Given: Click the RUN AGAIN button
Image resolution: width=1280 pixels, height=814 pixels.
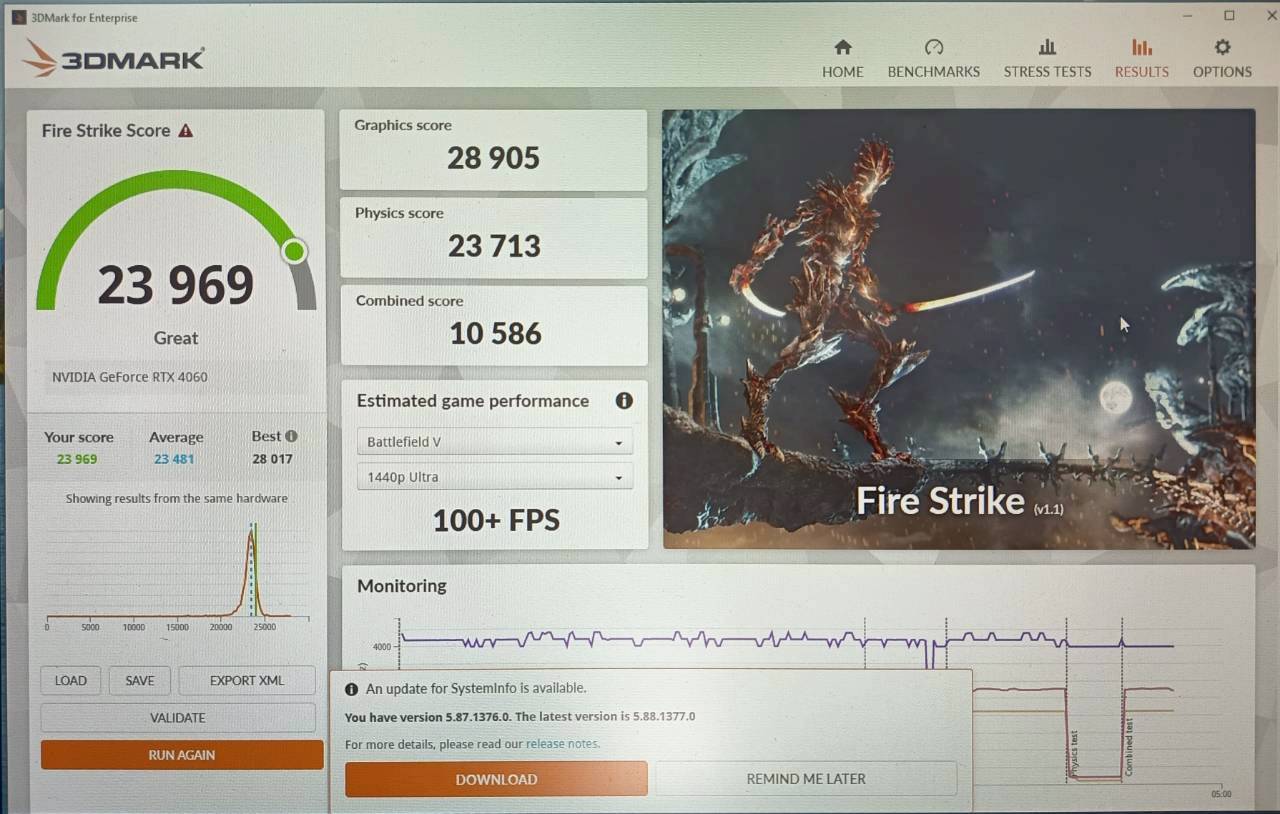Looking at the screenshot, I should (182, 755).
